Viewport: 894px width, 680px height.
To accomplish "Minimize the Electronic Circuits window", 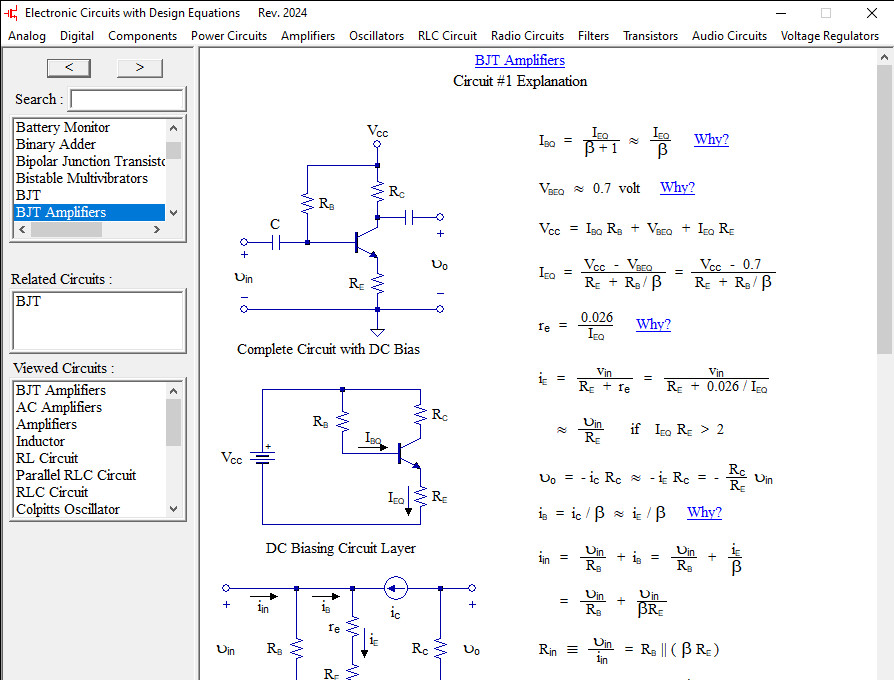I will (781, 13).
